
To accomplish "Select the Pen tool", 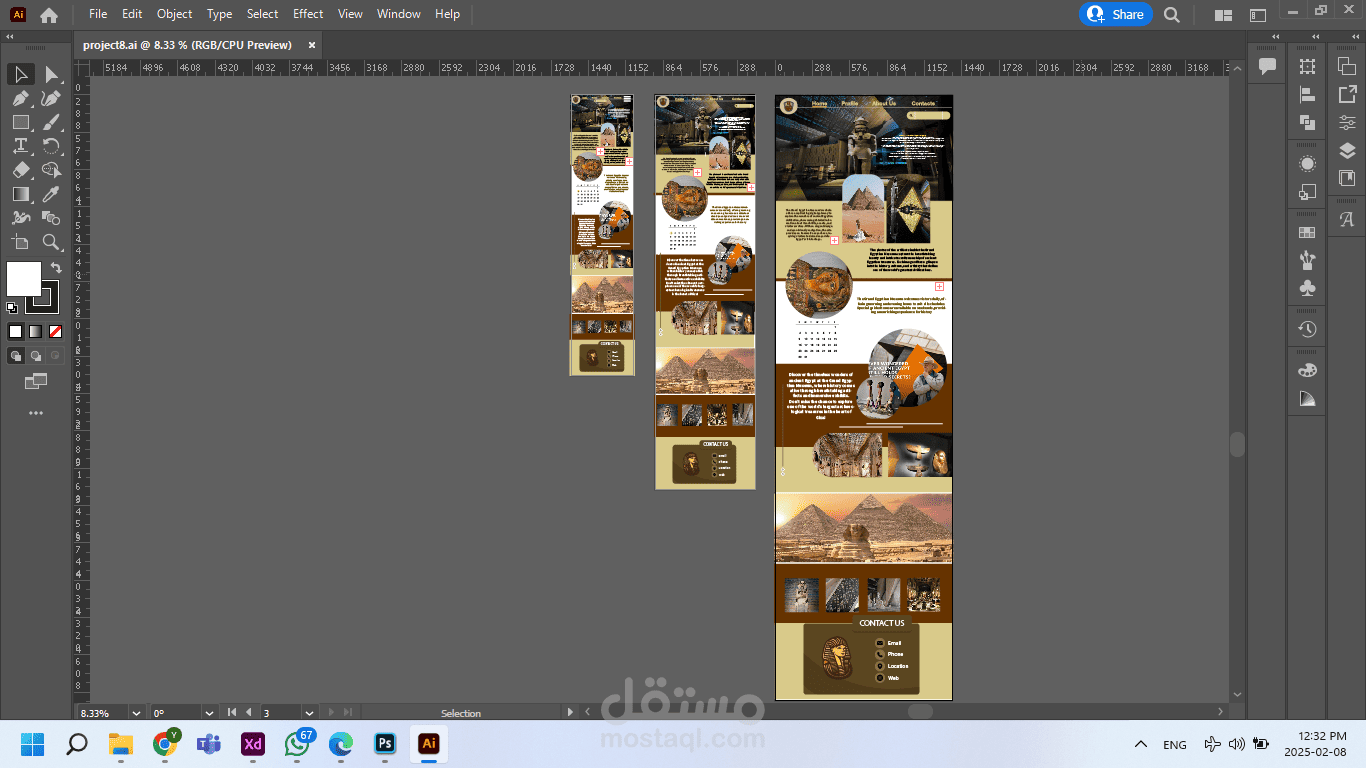I will click(x=20, y=99).
